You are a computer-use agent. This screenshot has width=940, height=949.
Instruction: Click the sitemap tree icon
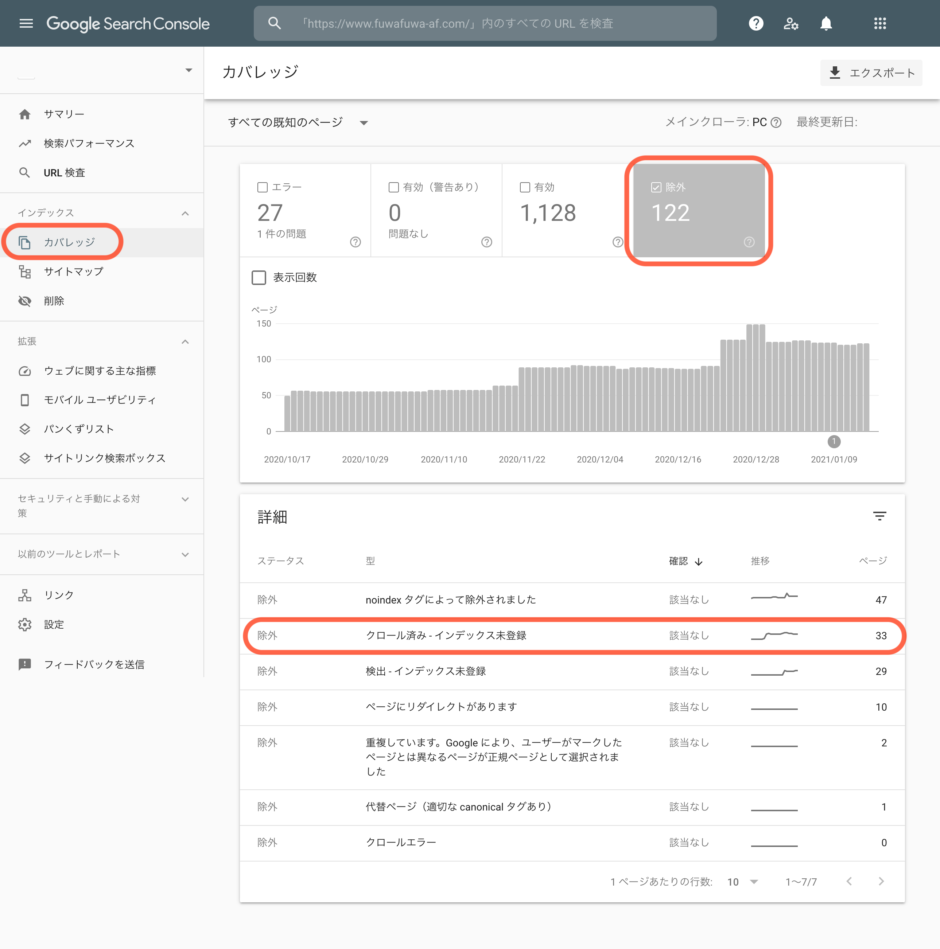pos(25,272)
